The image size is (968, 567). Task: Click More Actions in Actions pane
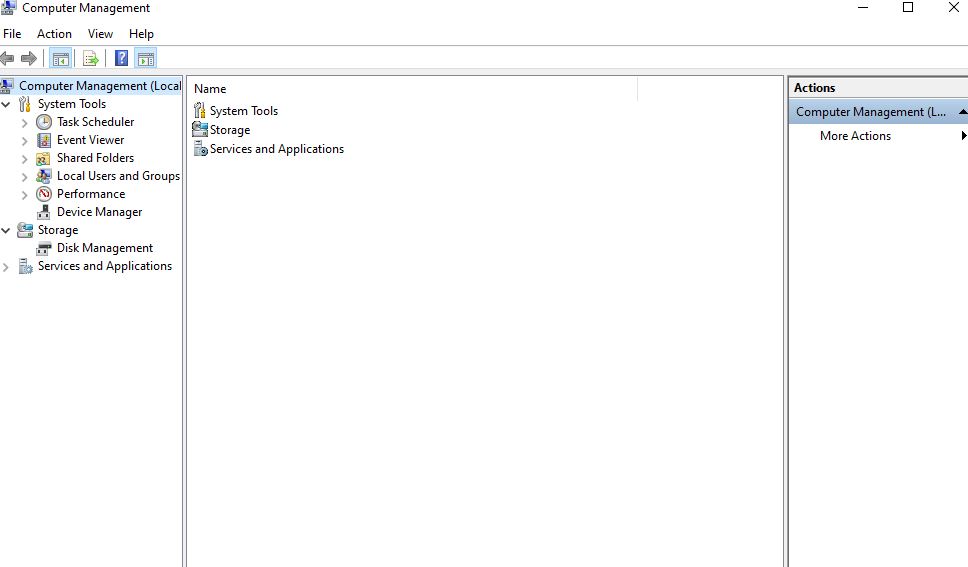click(x=855, y=136)
